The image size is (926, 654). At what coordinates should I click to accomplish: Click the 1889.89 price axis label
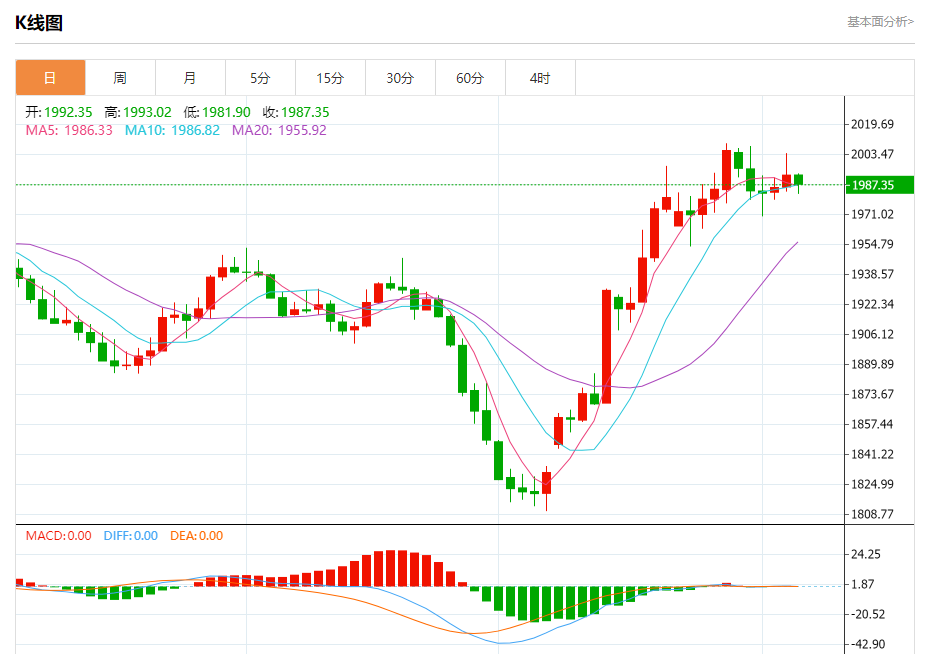pyautogui.click(x=872, y=364)
